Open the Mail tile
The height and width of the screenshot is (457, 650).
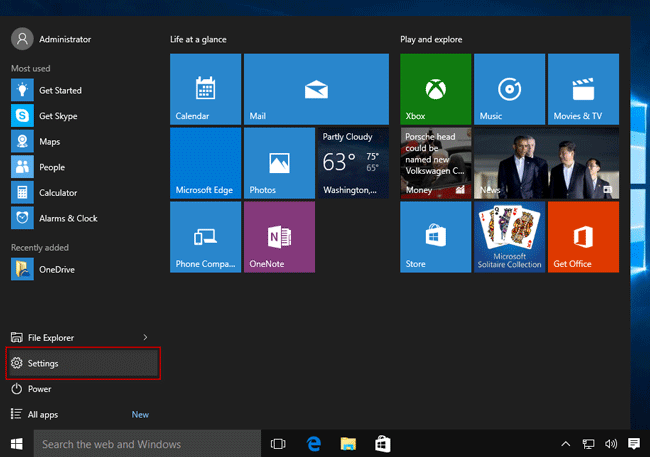pyautogui.click(x=316, y=89)
